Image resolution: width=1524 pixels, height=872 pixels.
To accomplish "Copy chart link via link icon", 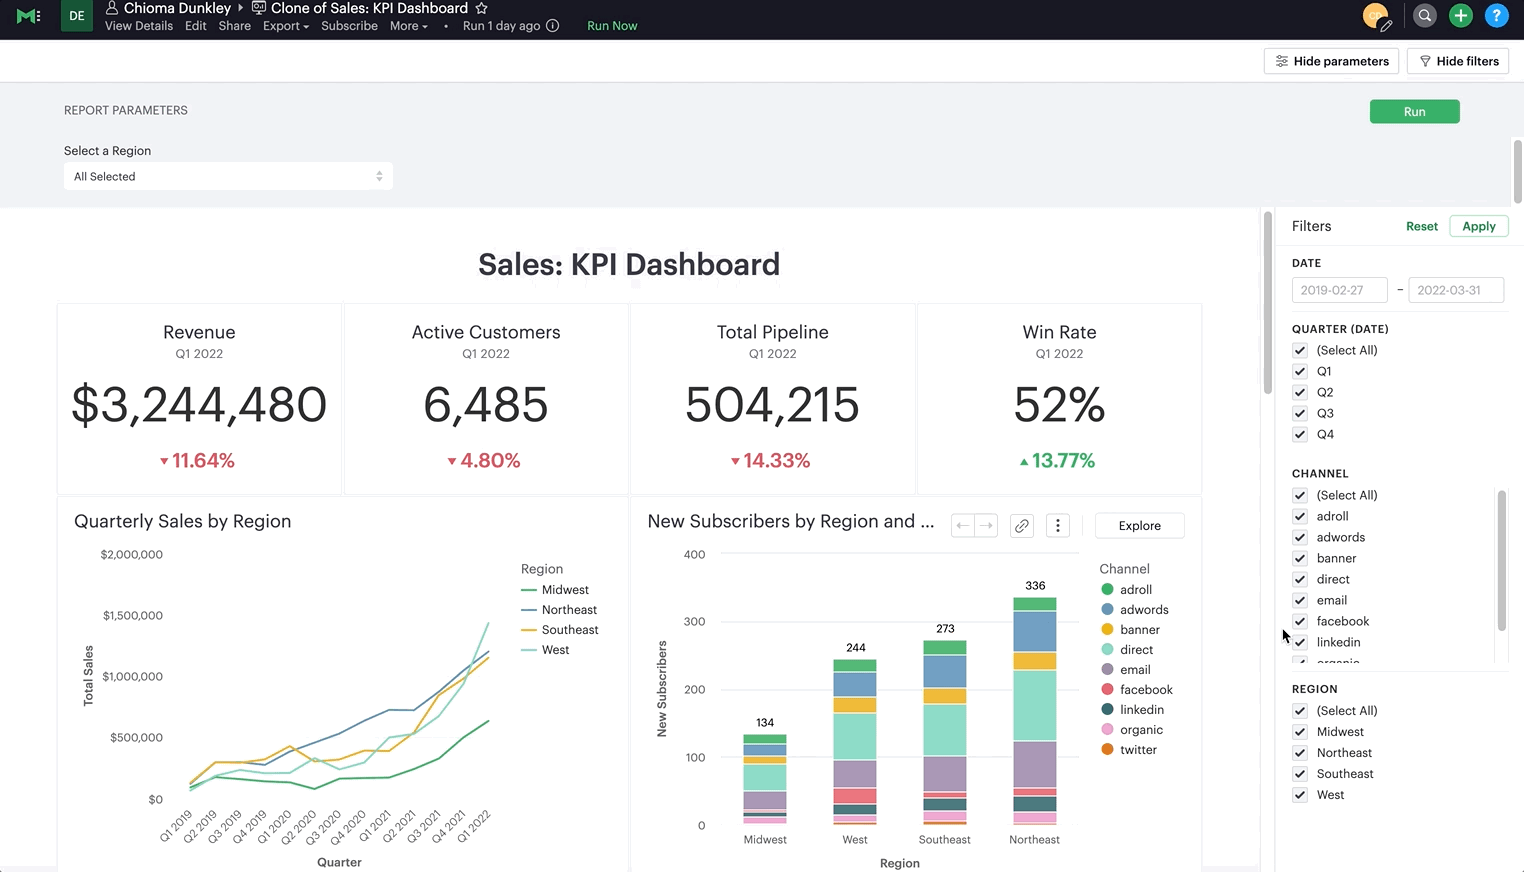I will pos(1022,526).
